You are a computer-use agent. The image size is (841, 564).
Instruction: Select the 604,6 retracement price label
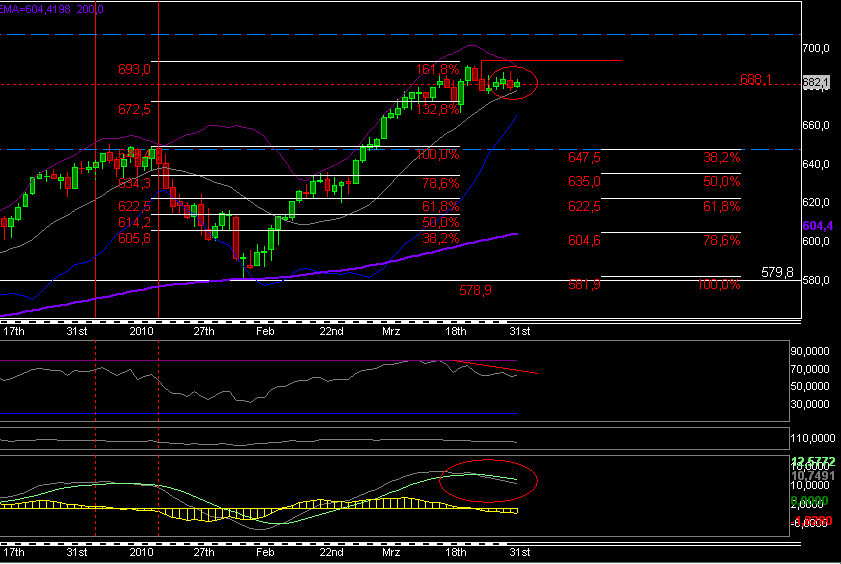point(584,240)
